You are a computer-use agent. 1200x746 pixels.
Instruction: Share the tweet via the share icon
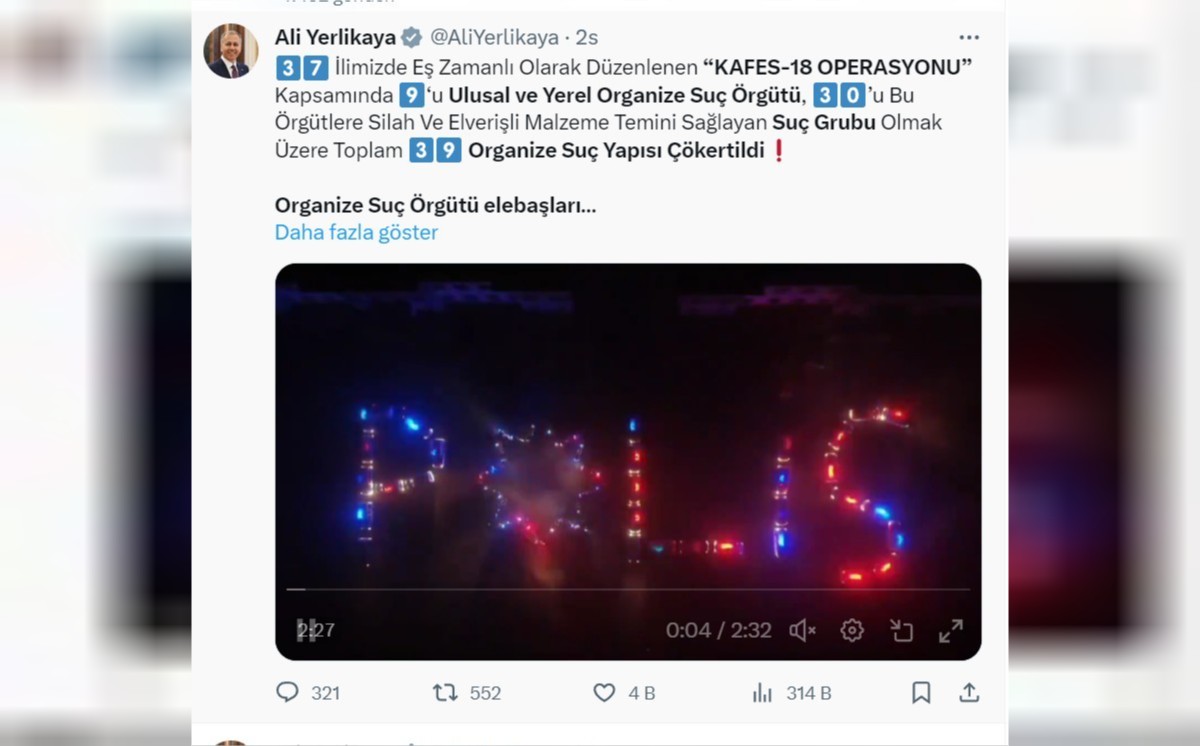pyautogui.click(x=968, y=692)
